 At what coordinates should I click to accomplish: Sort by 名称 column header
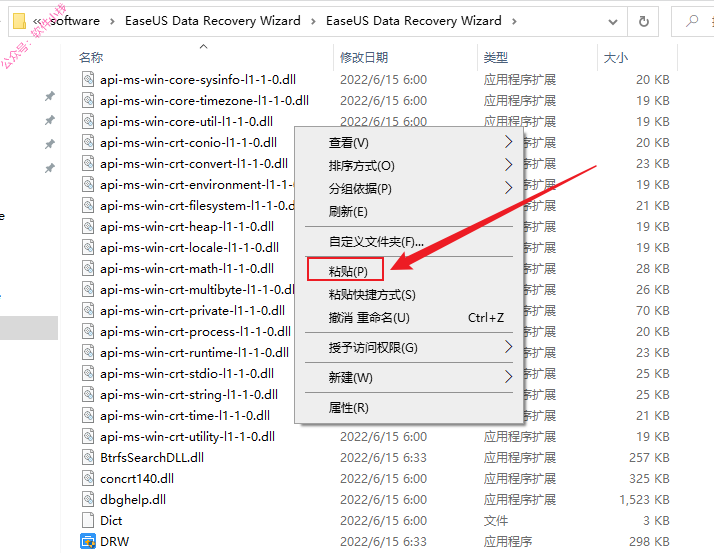91,58
